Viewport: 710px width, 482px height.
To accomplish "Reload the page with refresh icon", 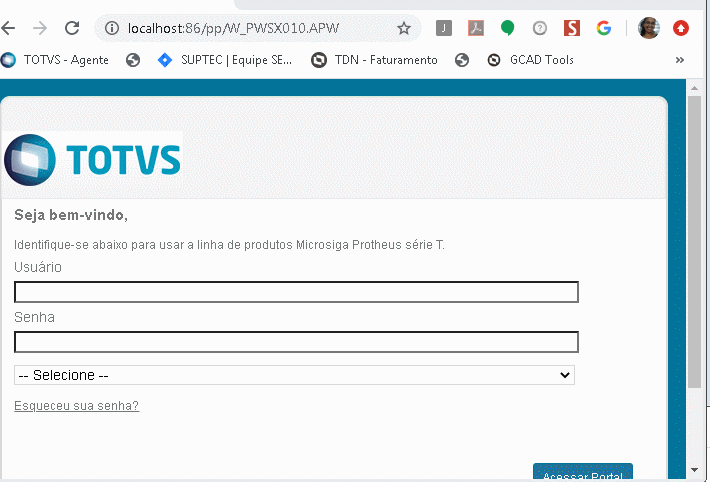I will (72, 28).
